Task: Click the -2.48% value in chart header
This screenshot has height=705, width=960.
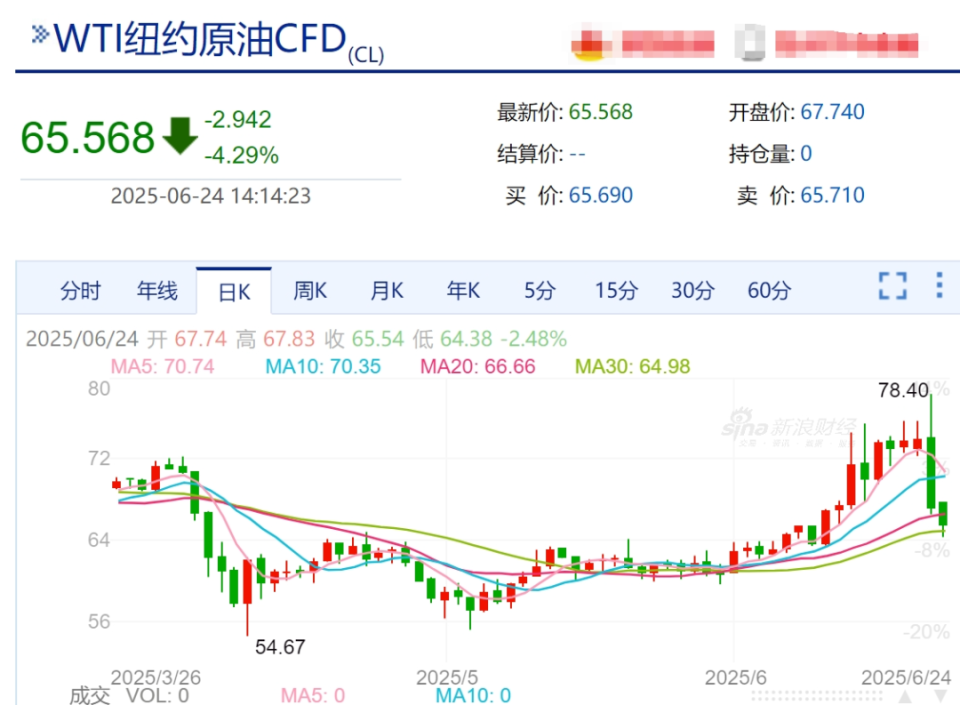Action: coord(534,338)
